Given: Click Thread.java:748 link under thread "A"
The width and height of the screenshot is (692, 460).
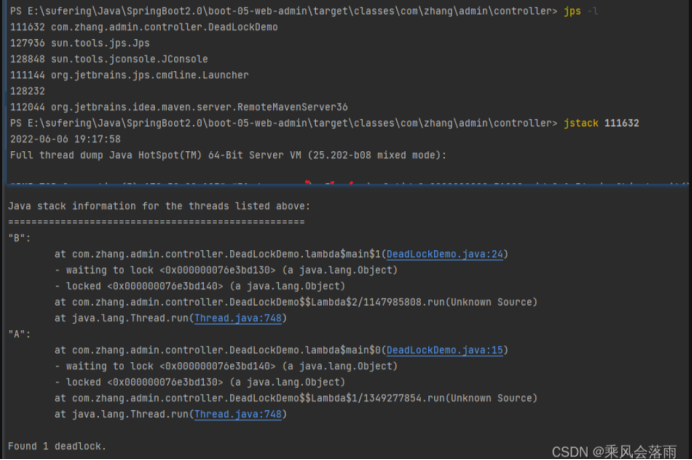Looking at the screenshot, I should [x=240, y=413].
